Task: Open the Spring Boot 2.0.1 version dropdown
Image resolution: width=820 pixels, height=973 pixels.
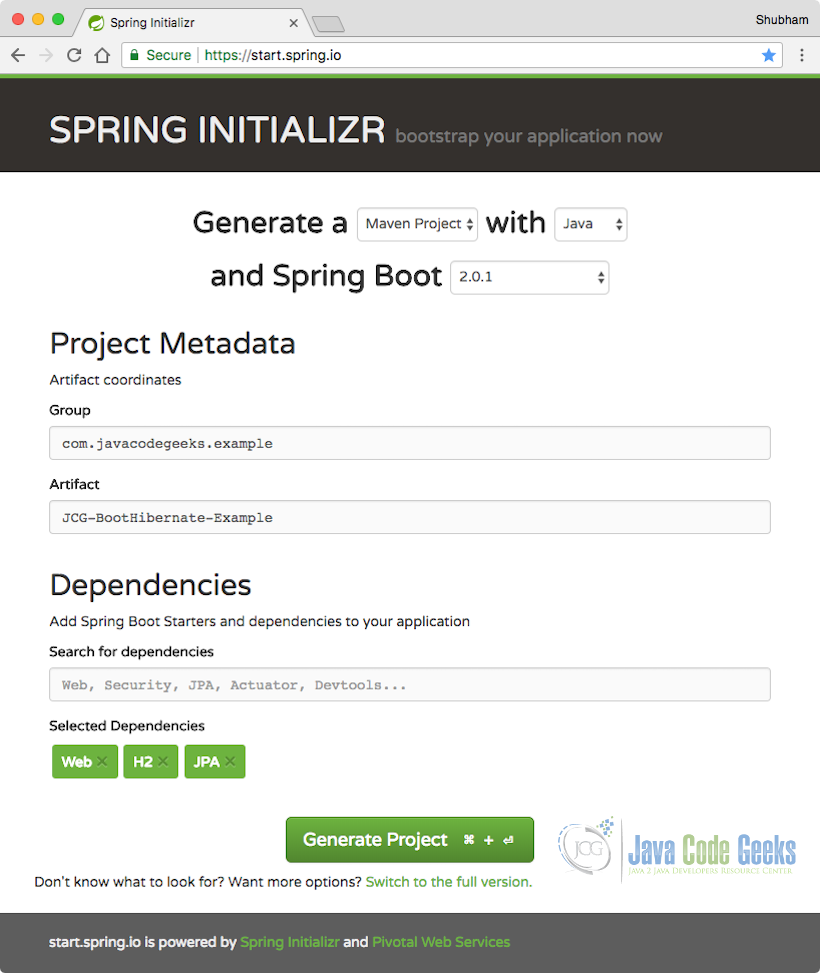Action: coord(529,277)
